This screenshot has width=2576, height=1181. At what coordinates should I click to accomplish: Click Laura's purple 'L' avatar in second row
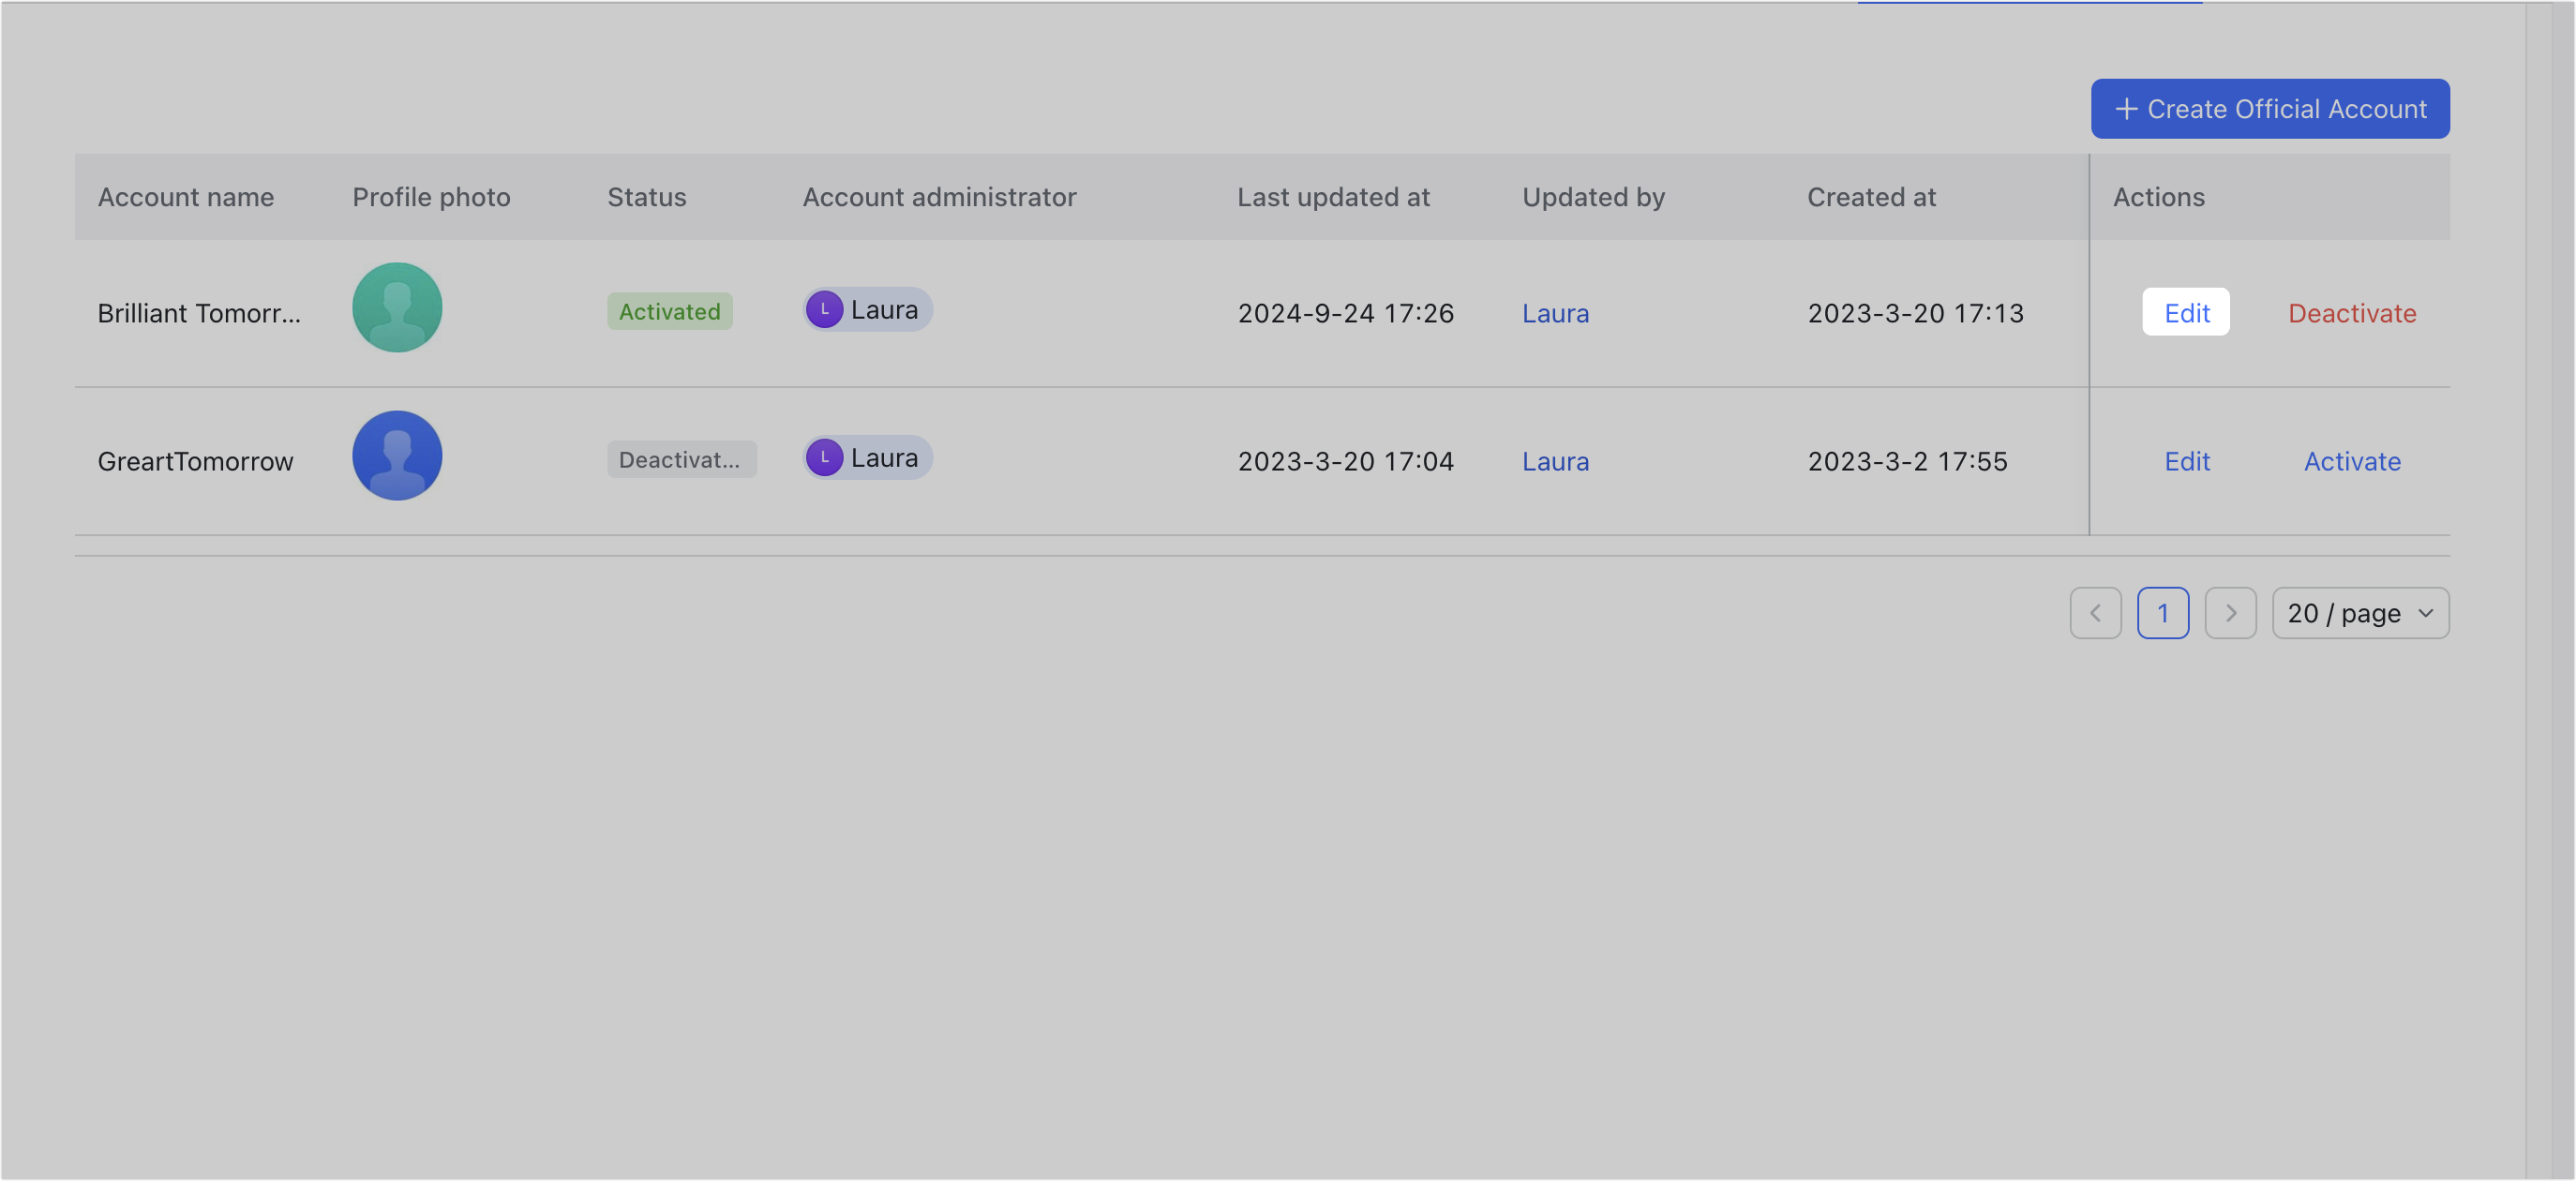click(x=823, y=457)
